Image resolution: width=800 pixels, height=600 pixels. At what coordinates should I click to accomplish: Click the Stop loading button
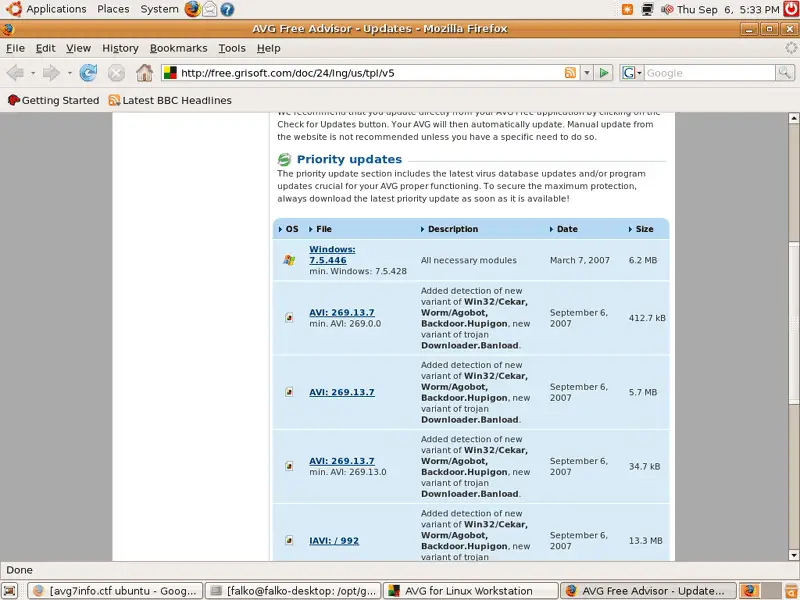click(x=116, y=73)
